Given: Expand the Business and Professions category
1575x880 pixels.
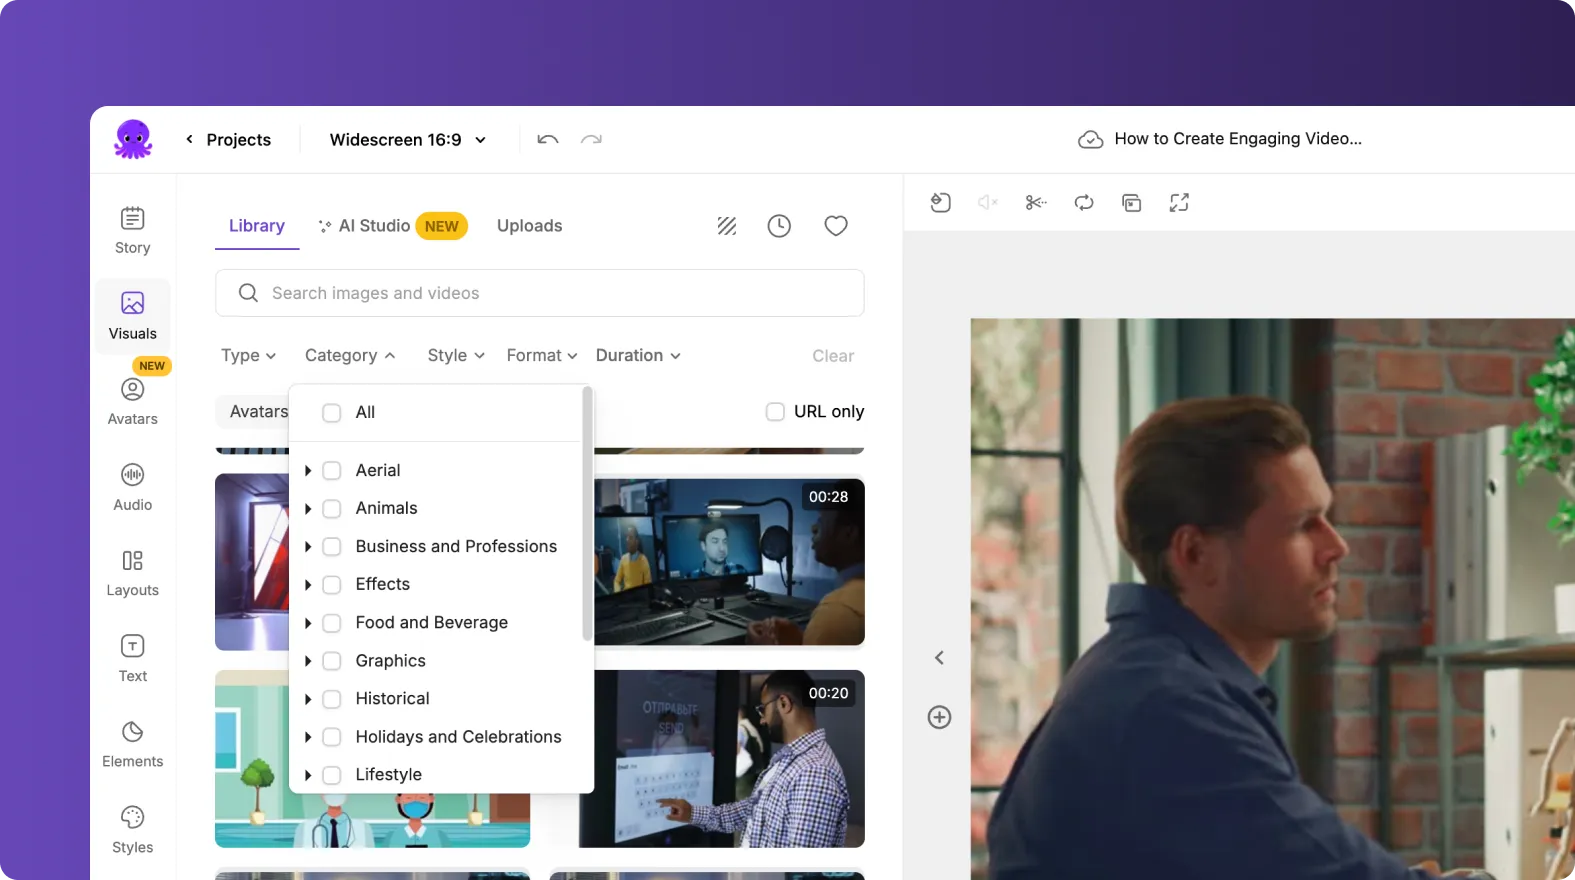Looking at the screenshot, I should 308,547.
